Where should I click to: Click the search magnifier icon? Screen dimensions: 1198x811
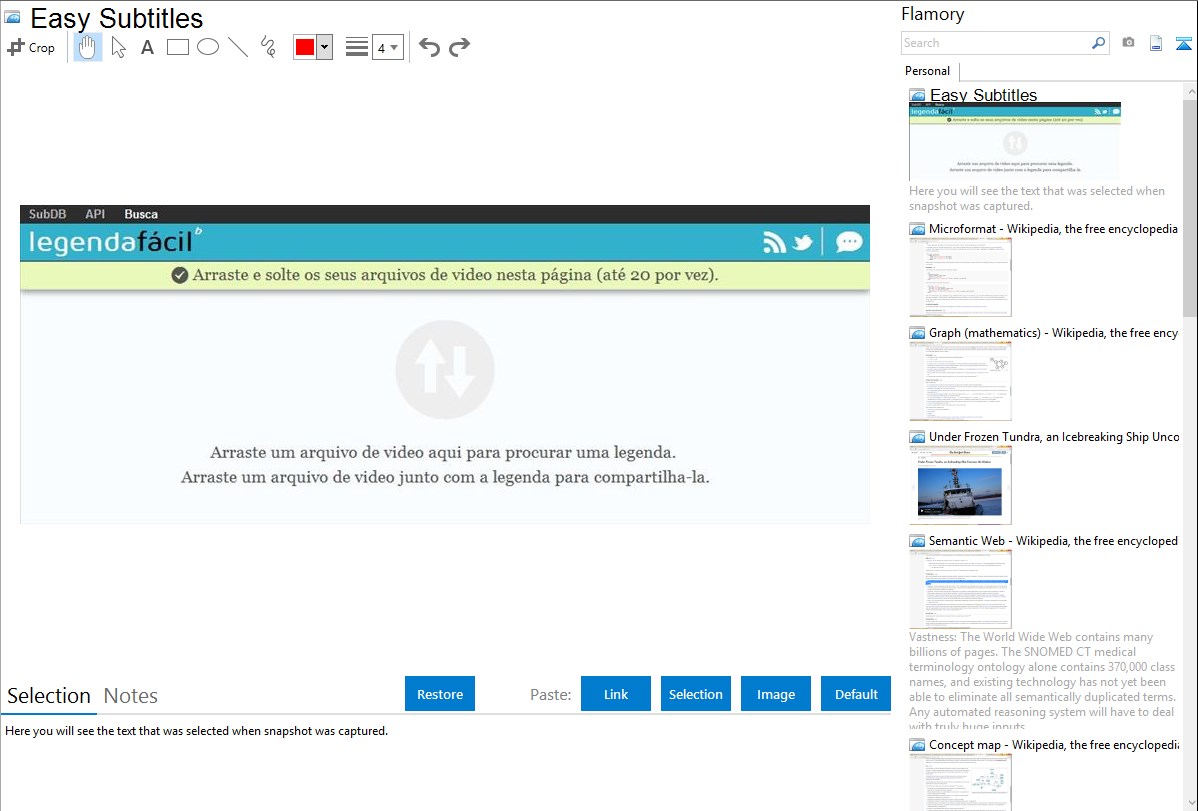click(x=1099, y=43)
